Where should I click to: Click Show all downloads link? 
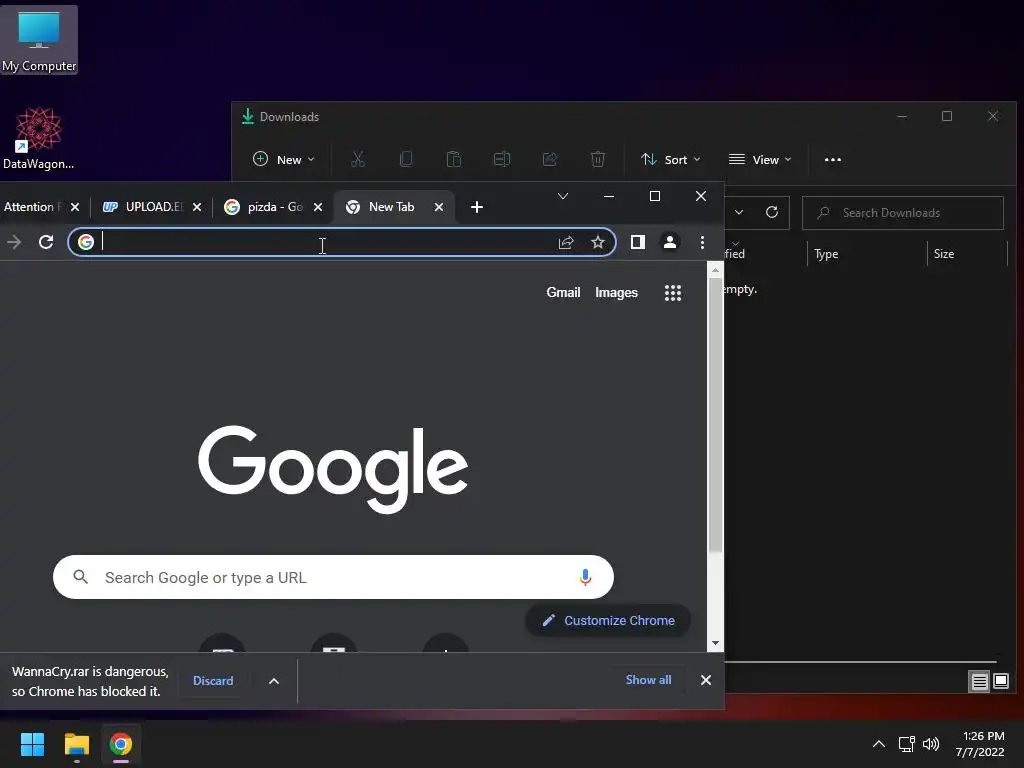648,680
